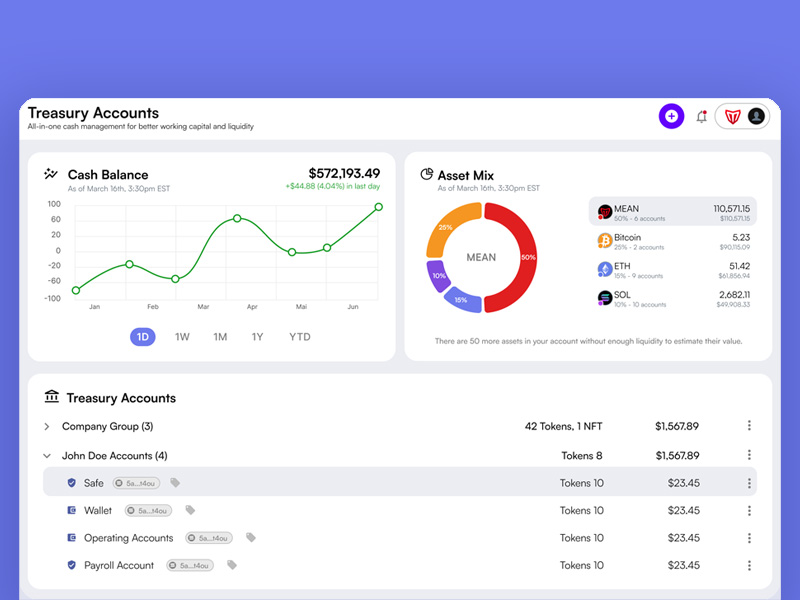The width and height of the screenshot is (800, 600).
Task: Select the Bitcoin asset row
Action: pos(672,241)
